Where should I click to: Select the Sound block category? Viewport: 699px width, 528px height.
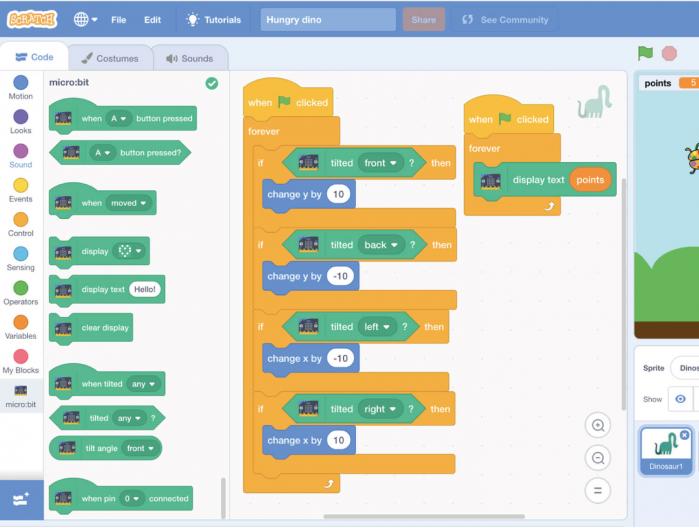coord(21,156)
